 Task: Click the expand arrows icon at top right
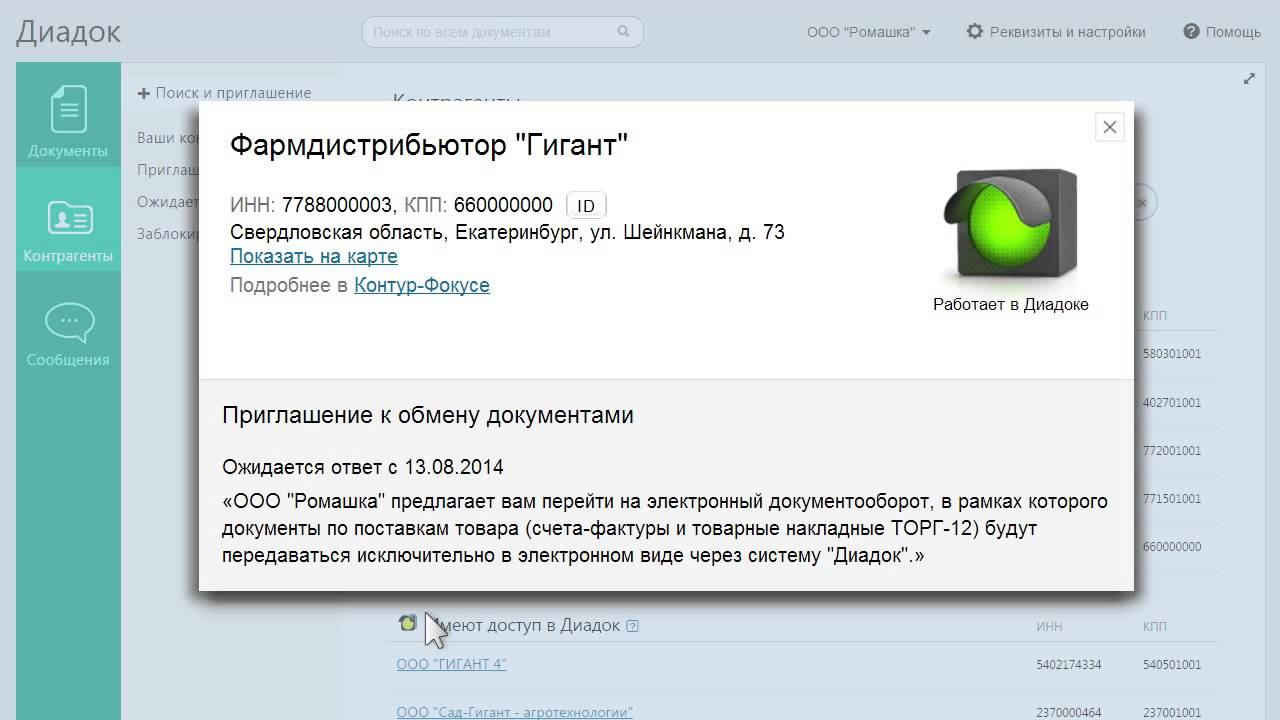coord(1249,79)
